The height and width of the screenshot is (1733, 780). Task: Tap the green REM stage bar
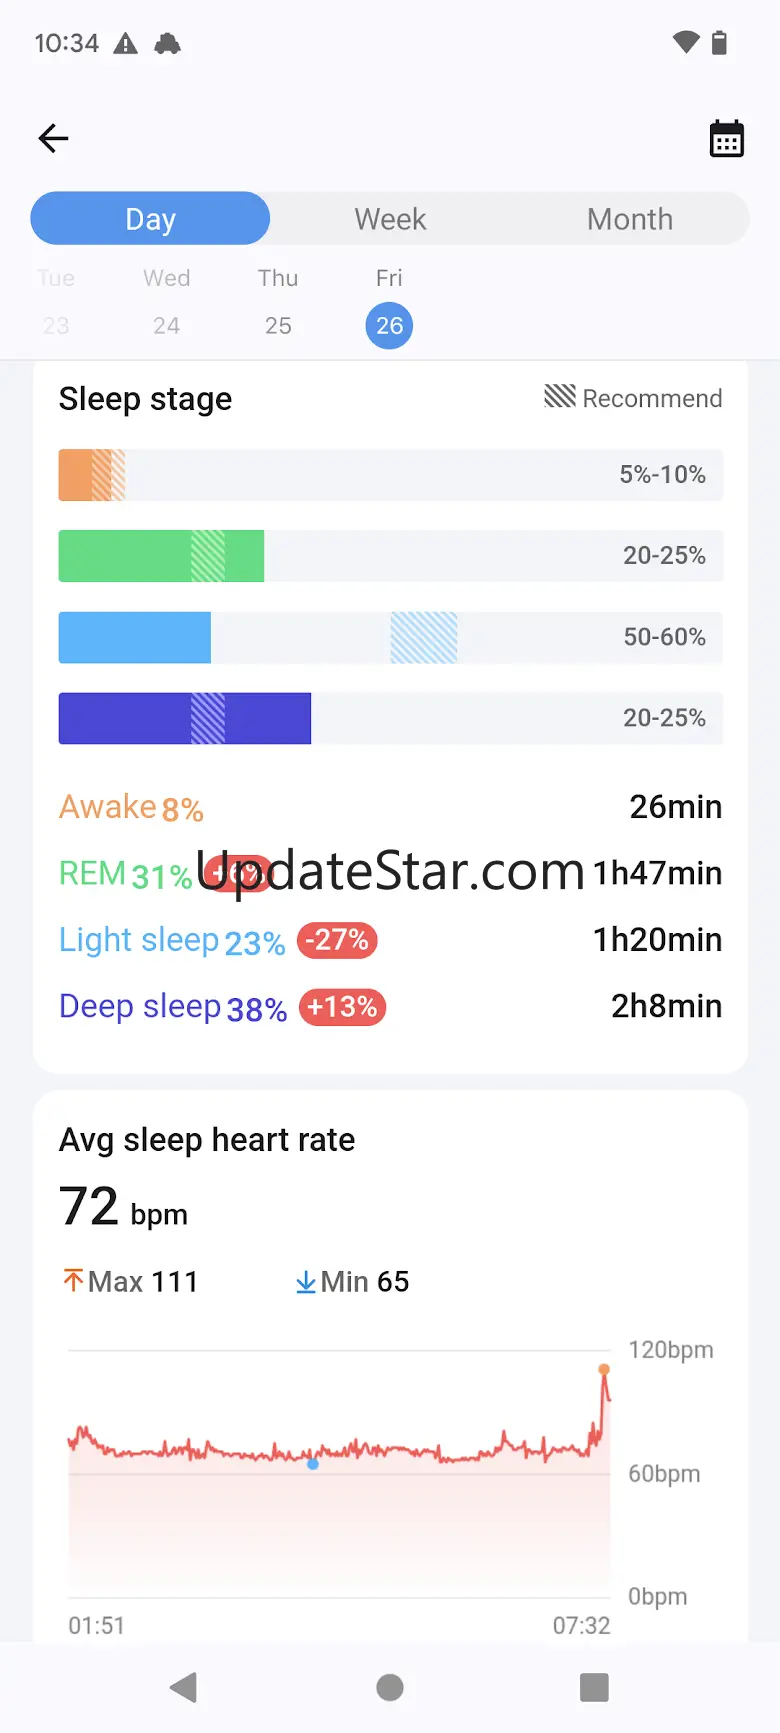point(161,556)
